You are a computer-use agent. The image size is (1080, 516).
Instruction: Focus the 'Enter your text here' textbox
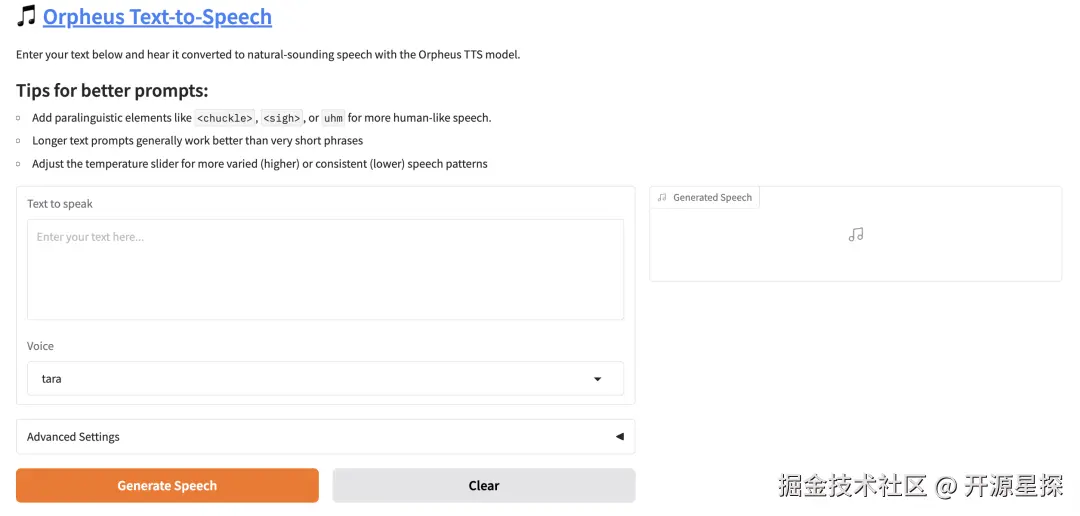(x=325, y=269)
